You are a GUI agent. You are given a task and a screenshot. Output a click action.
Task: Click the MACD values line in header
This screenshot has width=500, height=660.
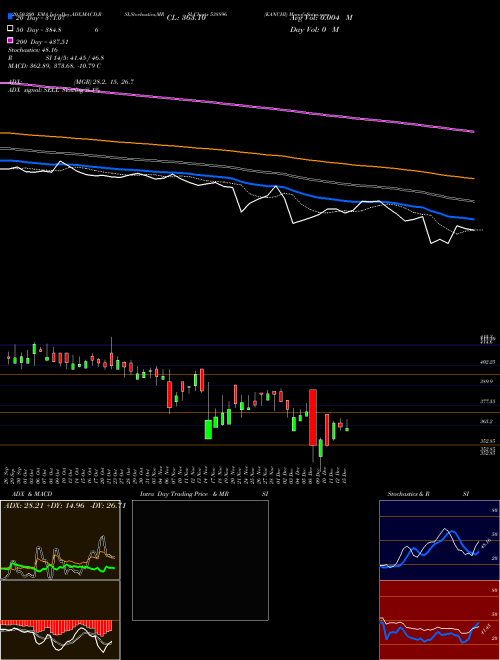click(54, 66)
